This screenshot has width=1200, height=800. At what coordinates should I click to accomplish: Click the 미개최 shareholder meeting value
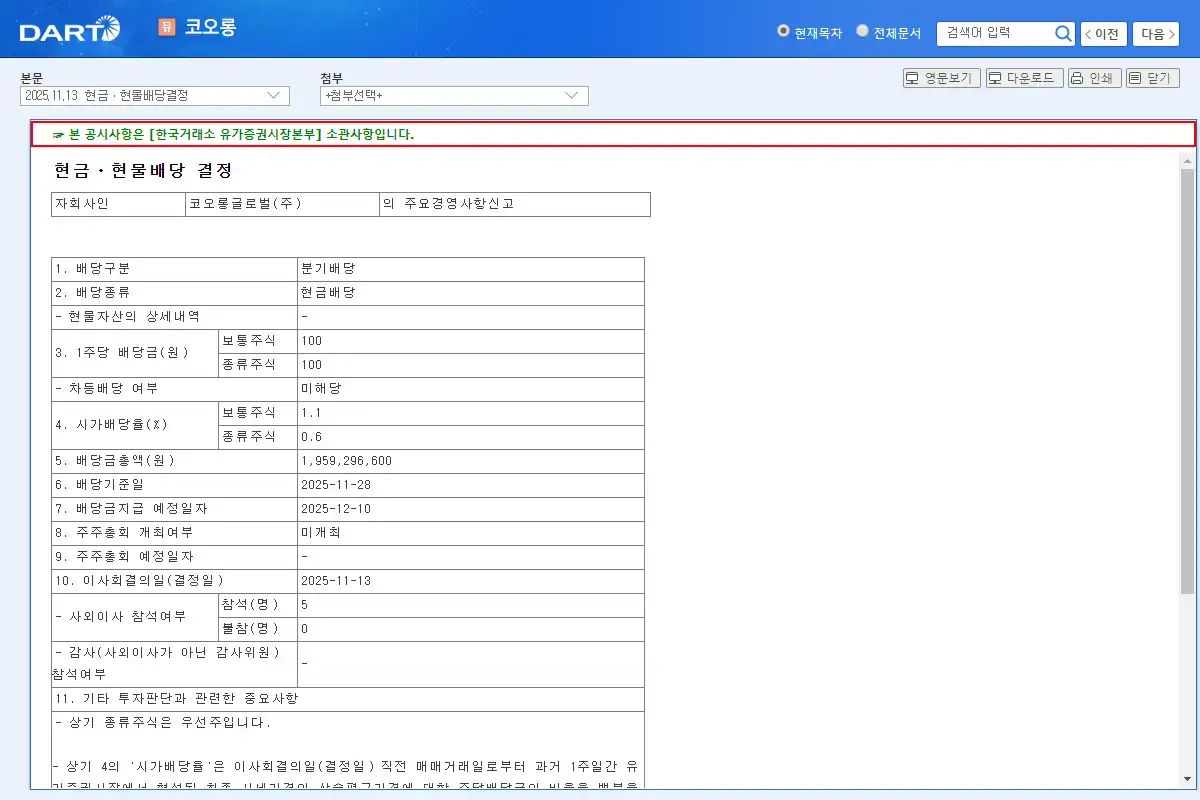pos(321,533)
